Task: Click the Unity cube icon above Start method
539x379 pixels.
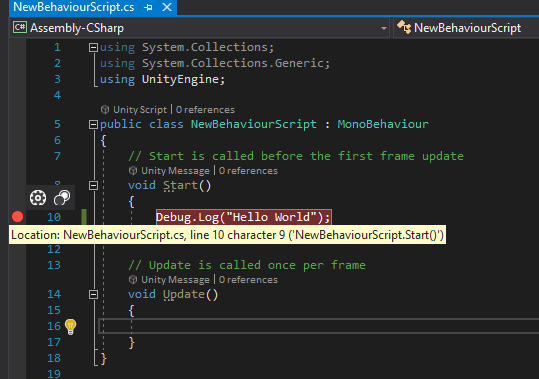Action: point(133,171)
